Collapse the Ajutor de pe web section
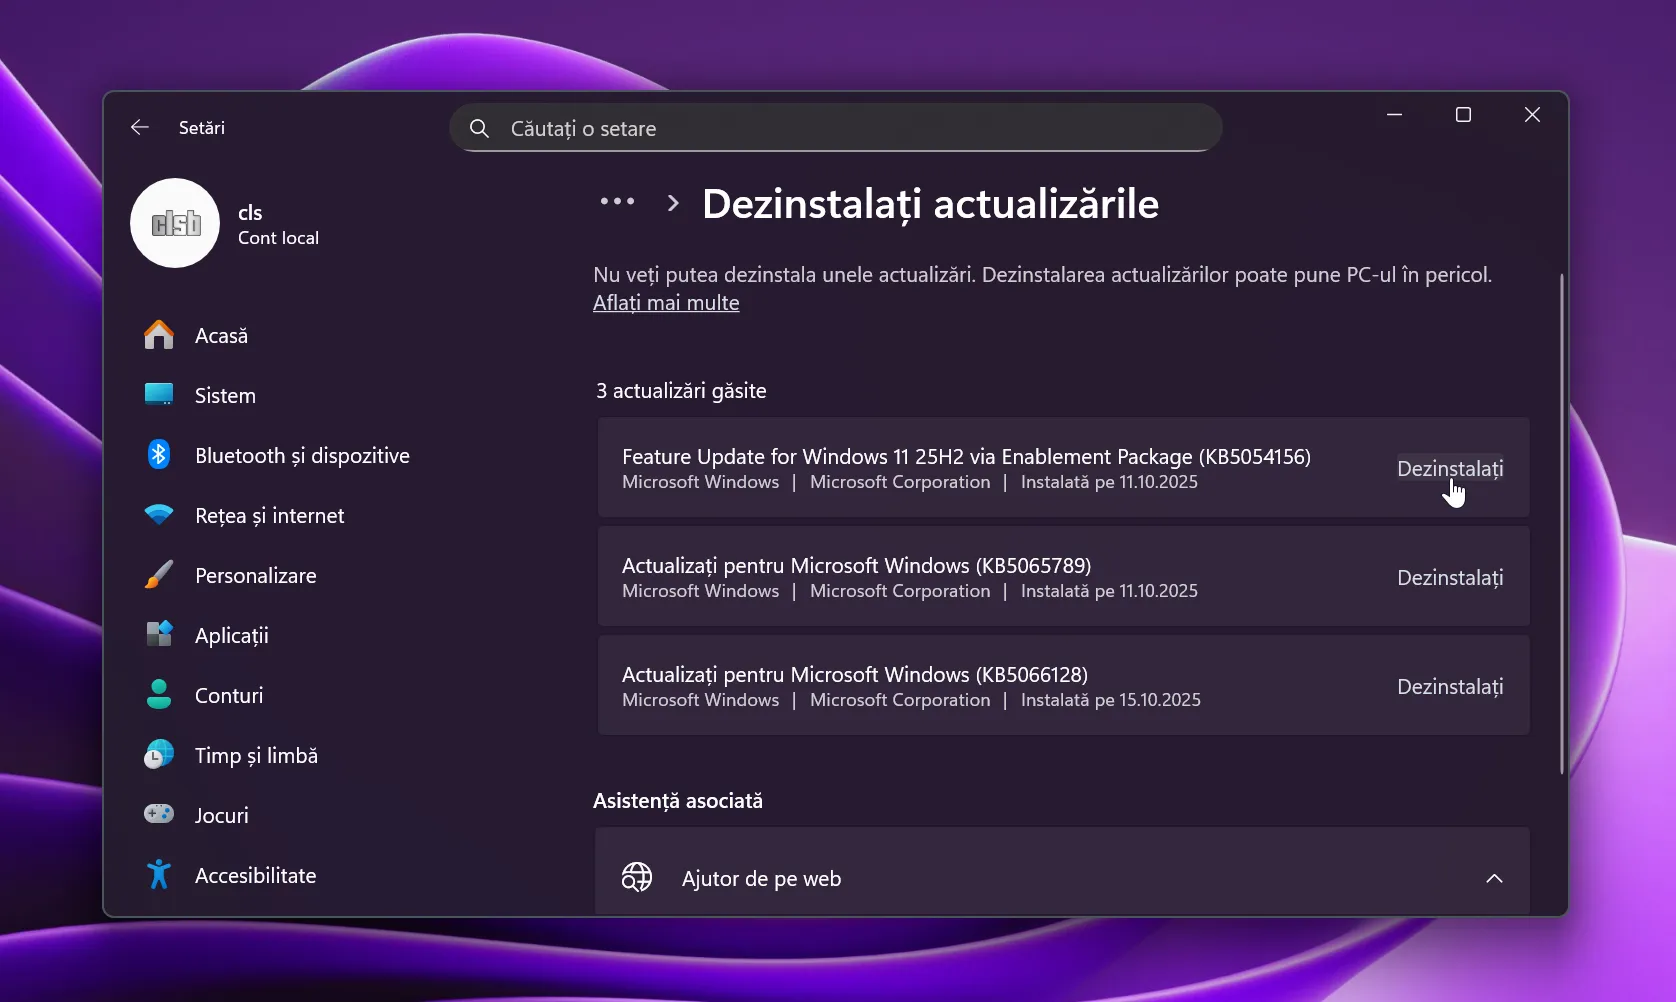 [1494, 878]
